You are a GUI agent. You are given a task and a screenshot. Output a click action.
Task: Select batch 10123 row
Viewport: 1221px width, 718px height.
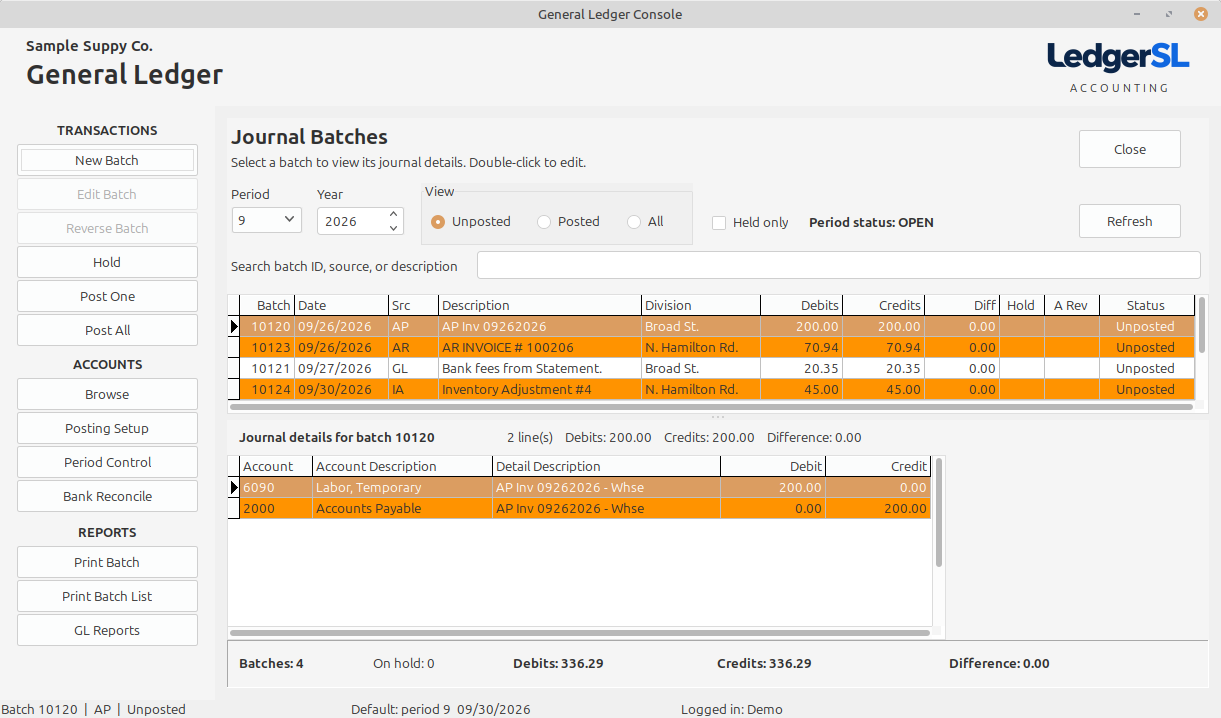(x=711, y=347)
